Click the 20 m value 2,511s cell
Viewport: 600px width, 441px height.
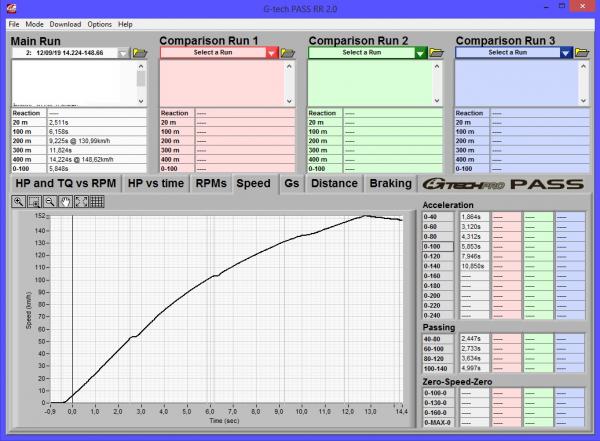pyautogui.click(x=97, y=122)
